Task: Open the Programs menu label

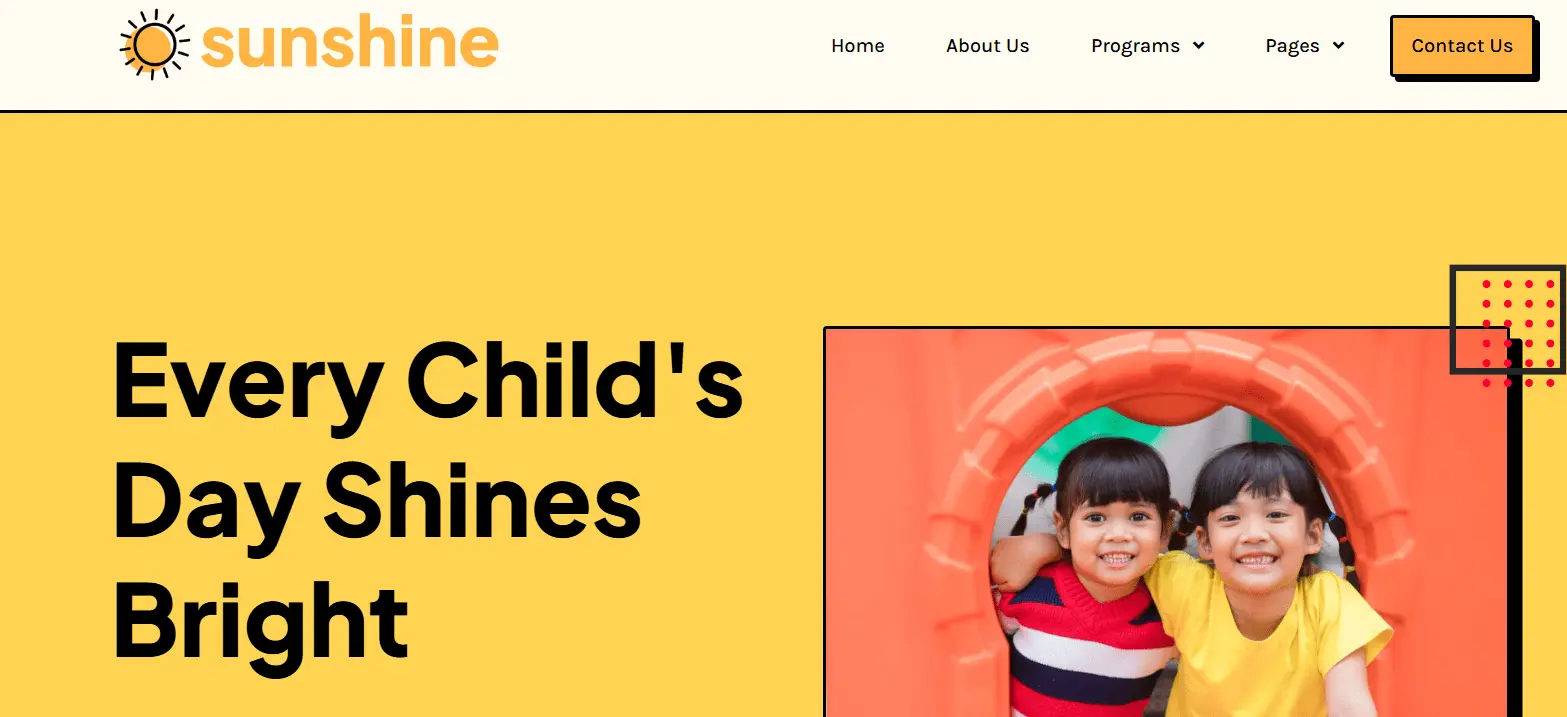Action: click(1135, 46)
